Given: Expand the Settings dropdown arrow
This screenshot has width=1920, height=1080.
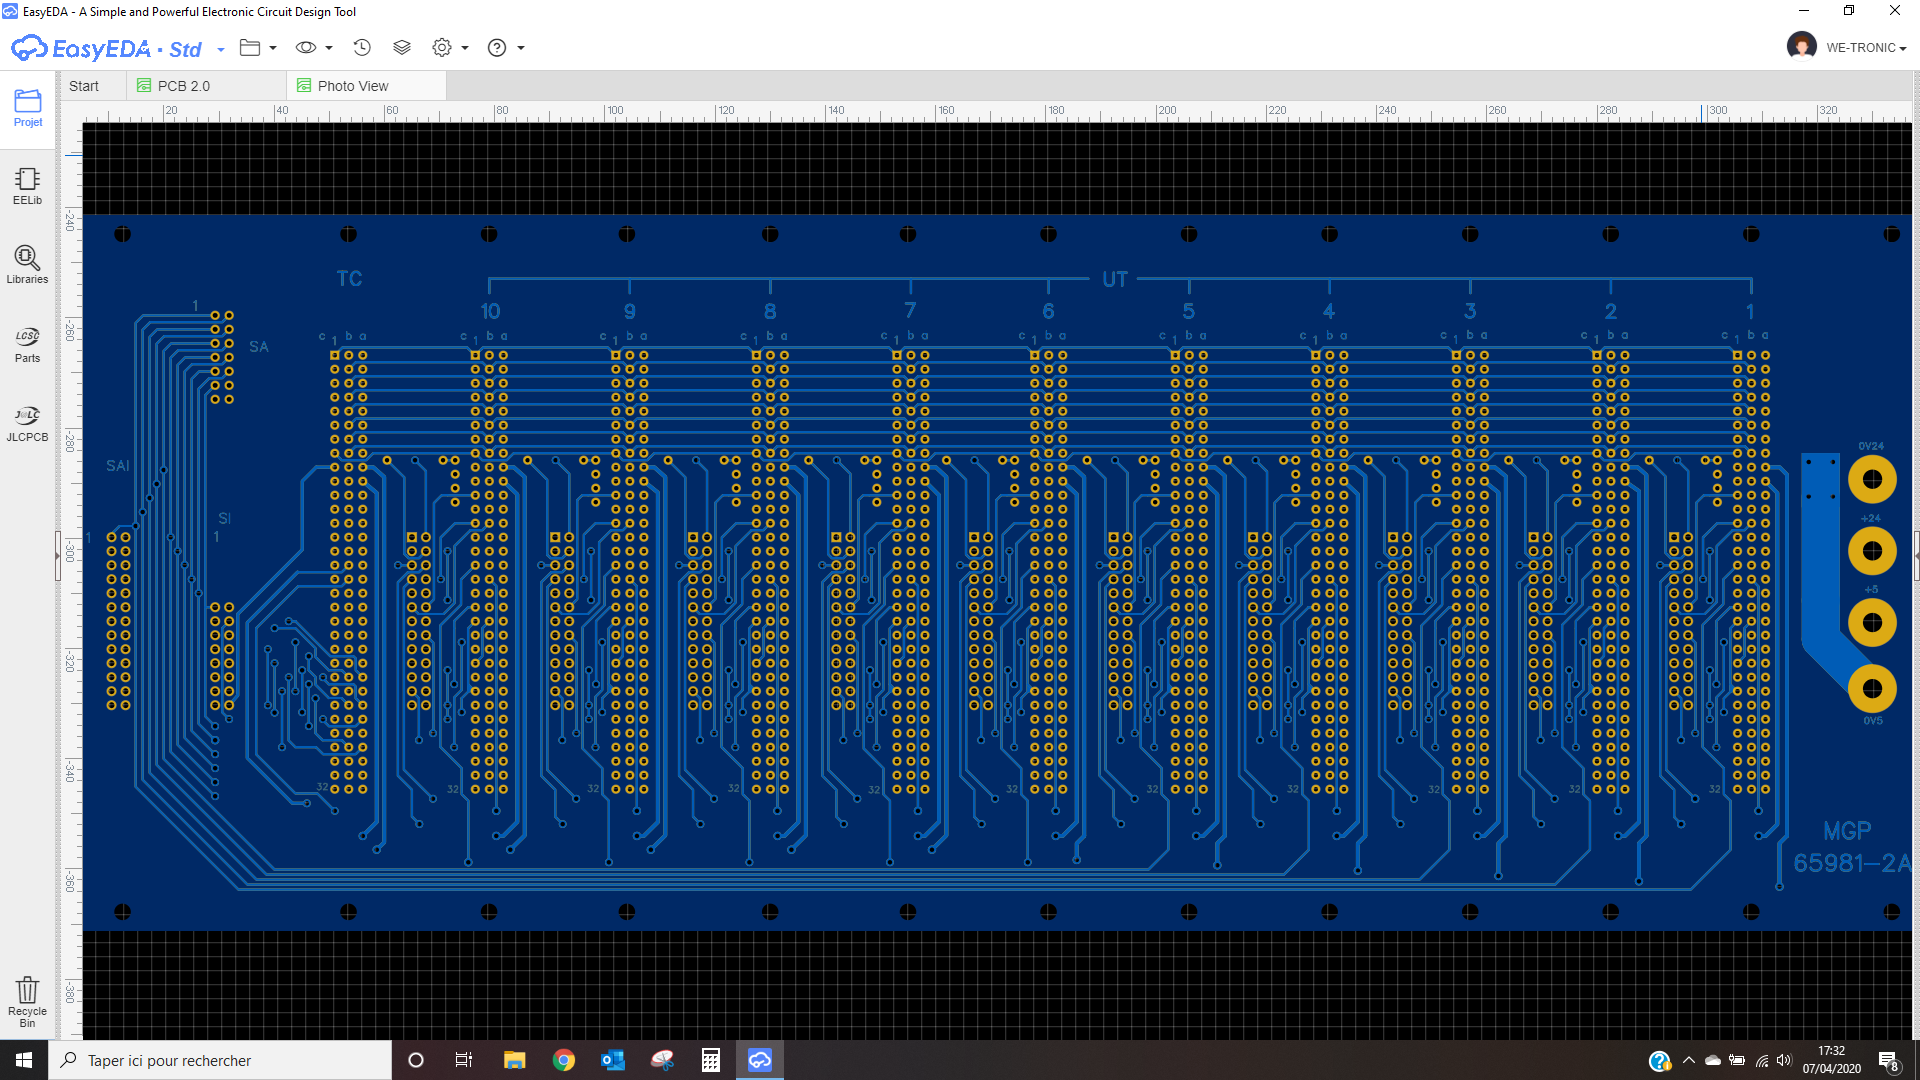Looking at the screenshot, I should (465, 48).
